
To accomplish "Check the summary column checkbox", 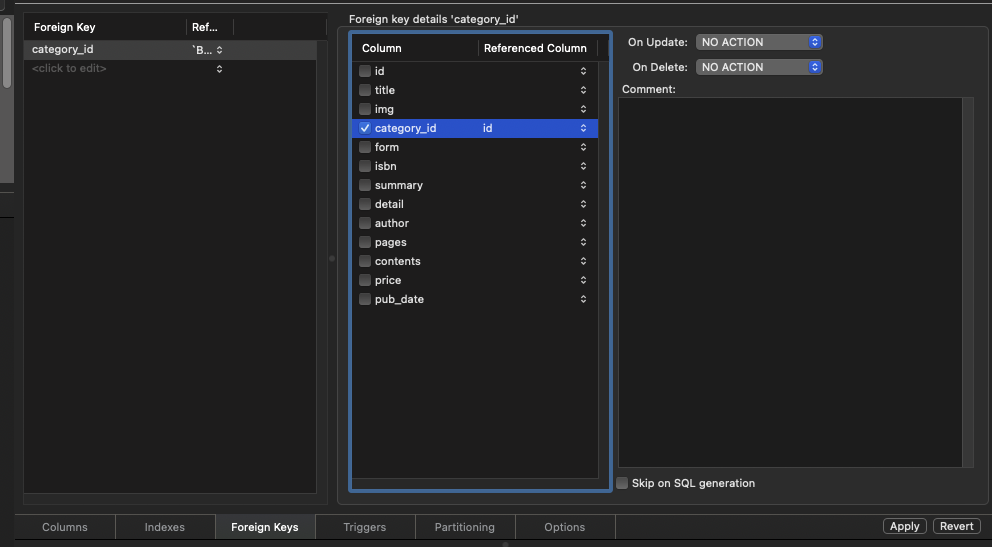I will click(364, 185).
